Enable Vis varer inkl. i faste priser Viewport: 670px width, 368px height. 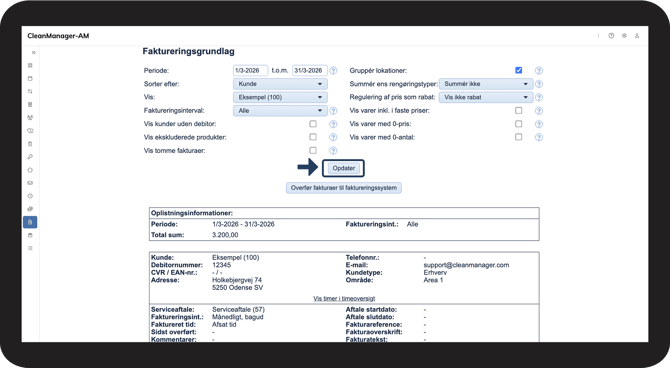coord(518,110)
